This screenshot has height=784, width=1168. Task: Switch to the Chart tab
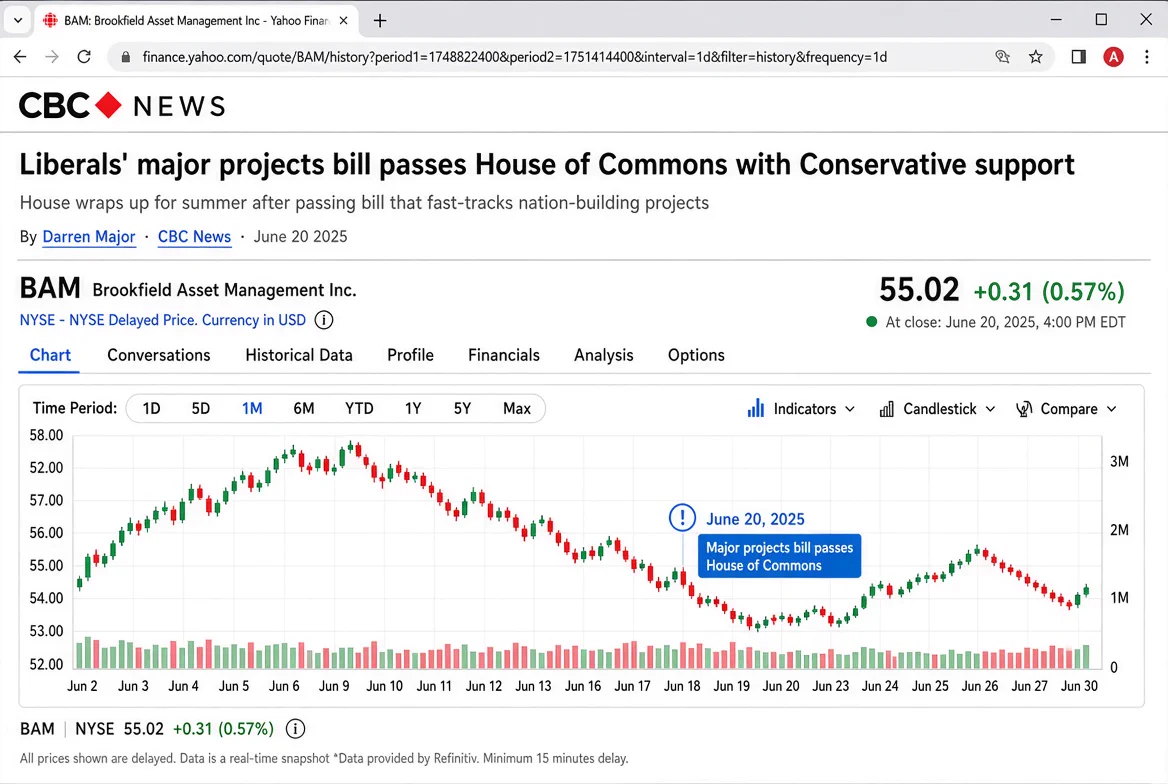click(50, 355)
